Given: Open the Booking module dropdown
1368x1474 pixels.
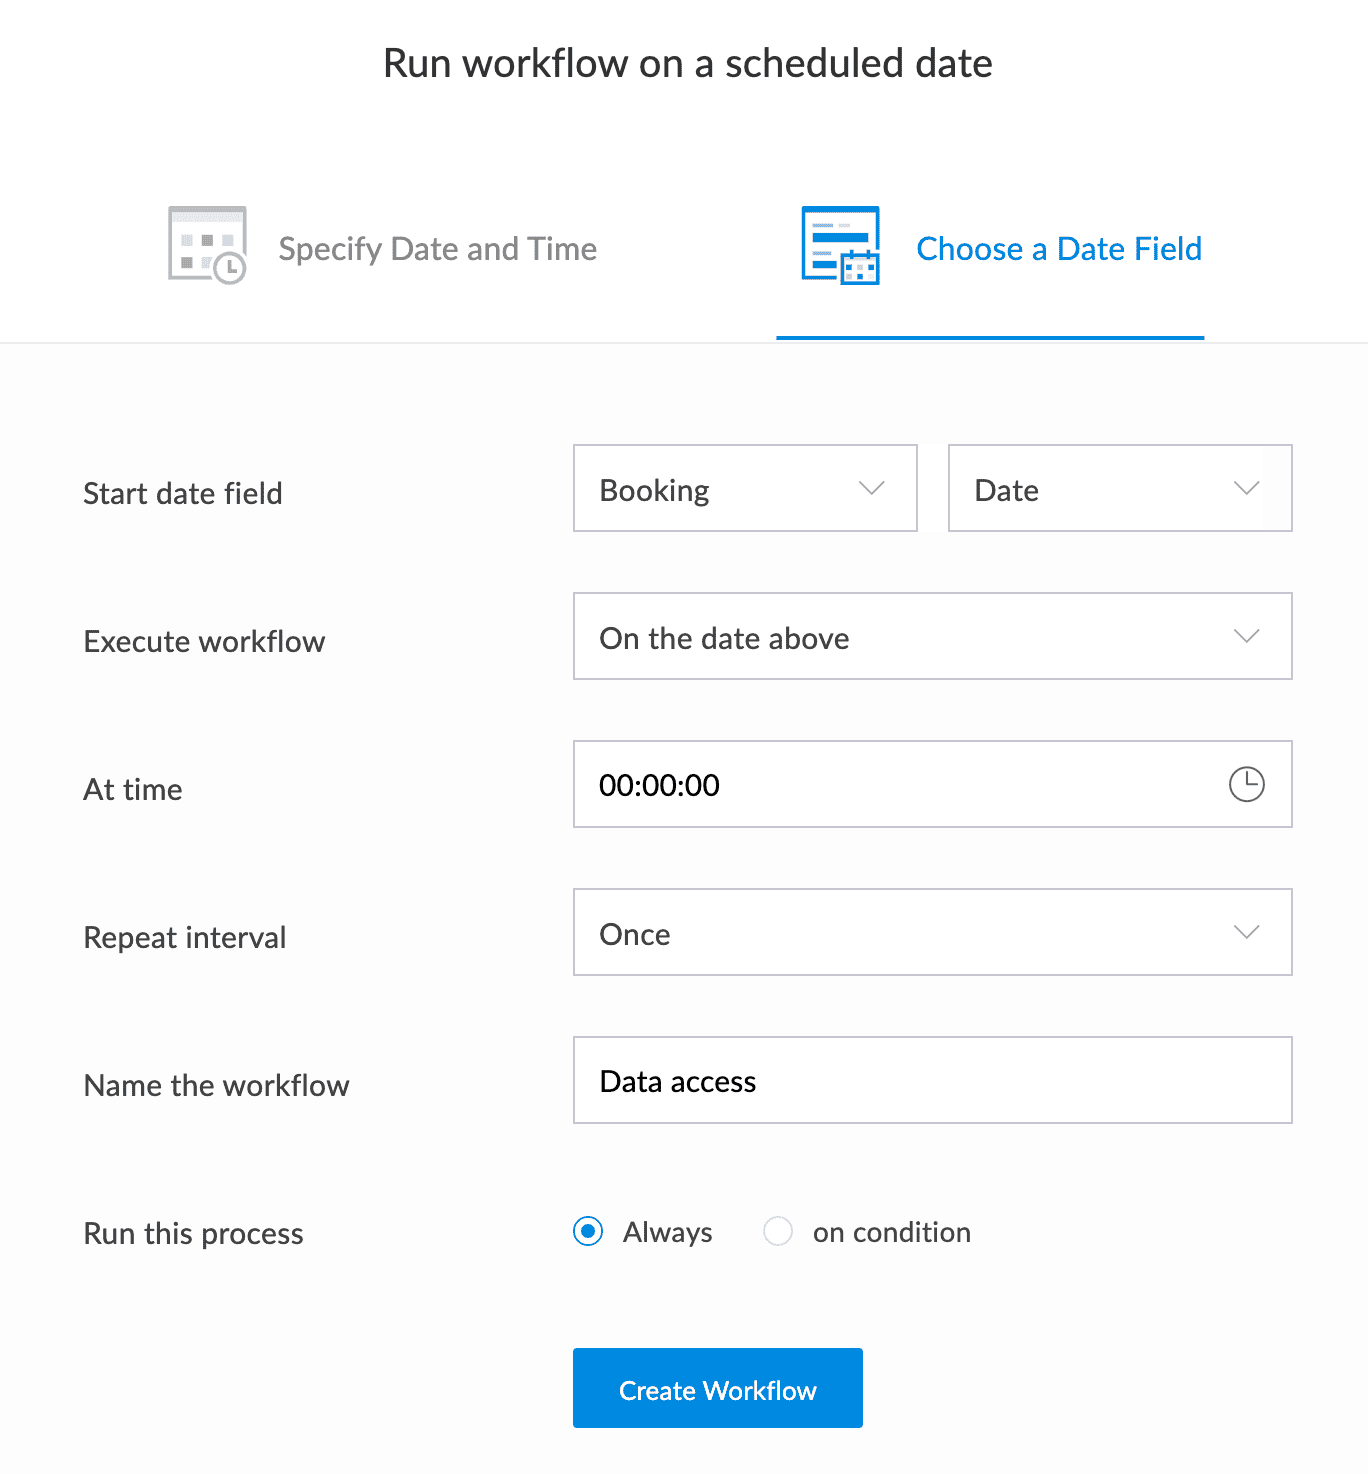Looking at the screenshot, I should [745, 488].
